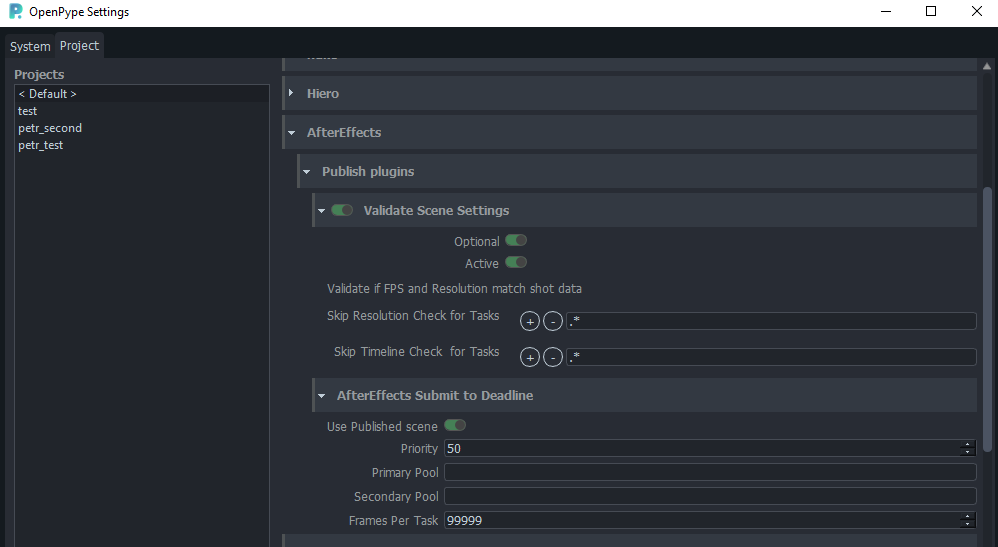Click the AfterEffects Submit to Deadline heading
Image resolution: width=998 pixels, height=547 pixels.
coord(435,395)
